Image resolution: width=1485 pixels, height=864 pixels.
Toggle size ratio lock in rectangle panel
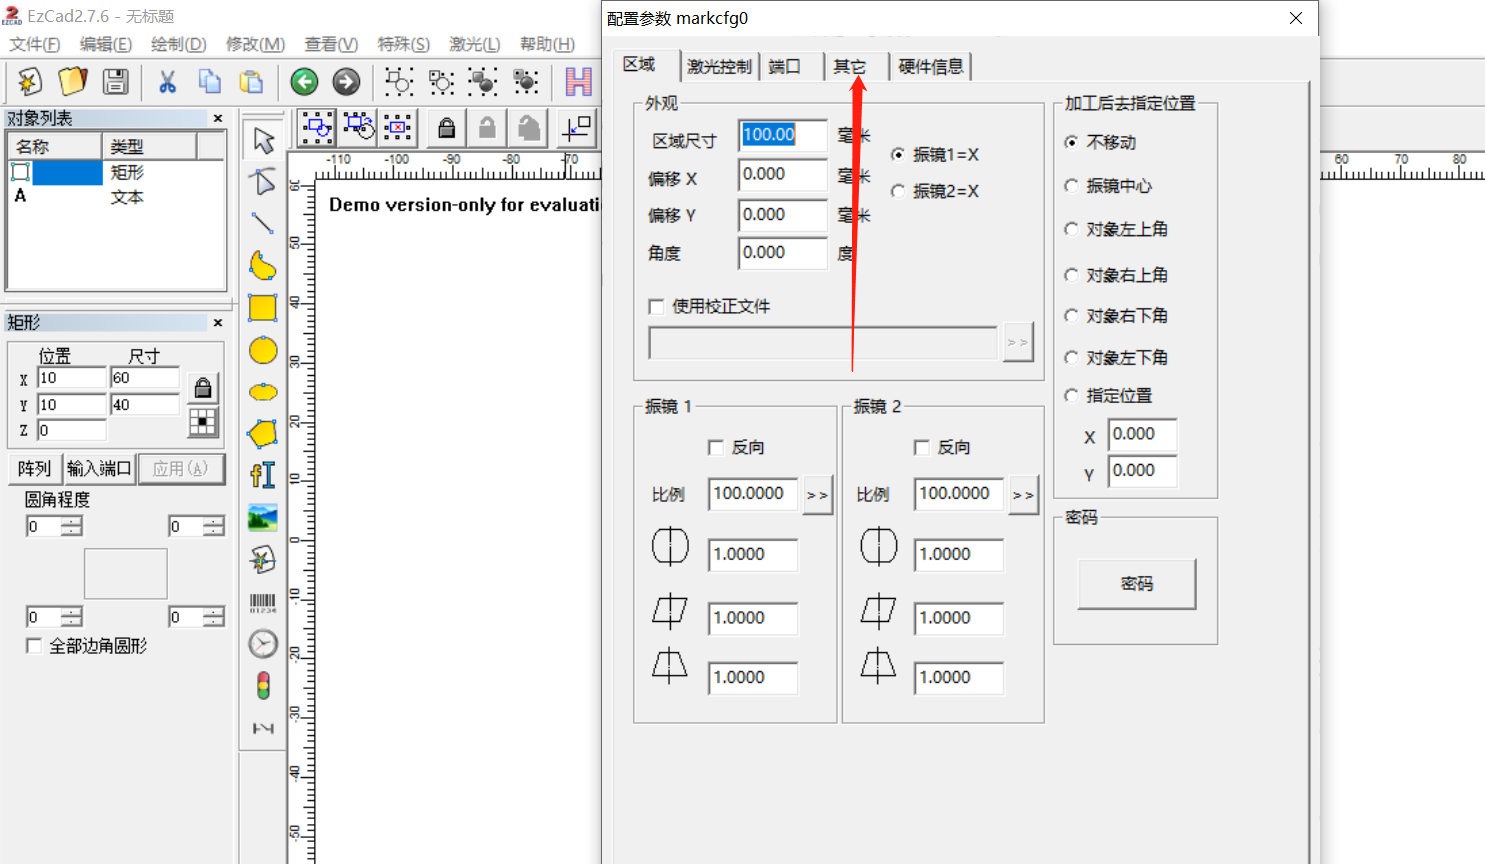(x=203, y=388)
